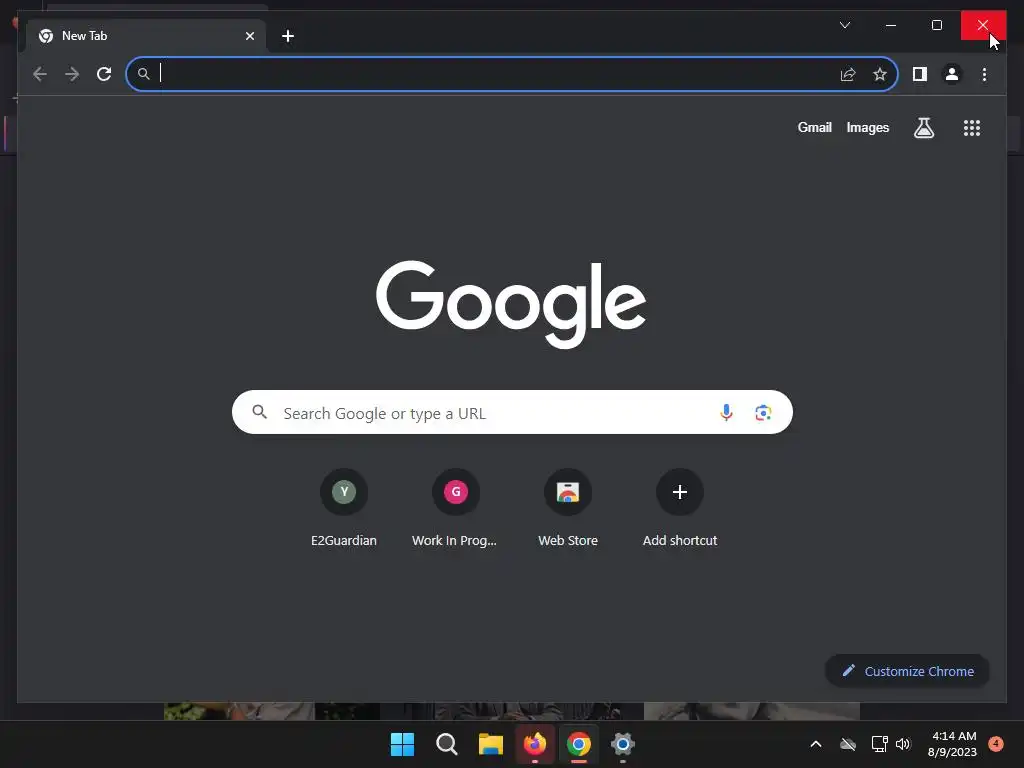Search by image with Lens icon

click(x=763, y=413)
